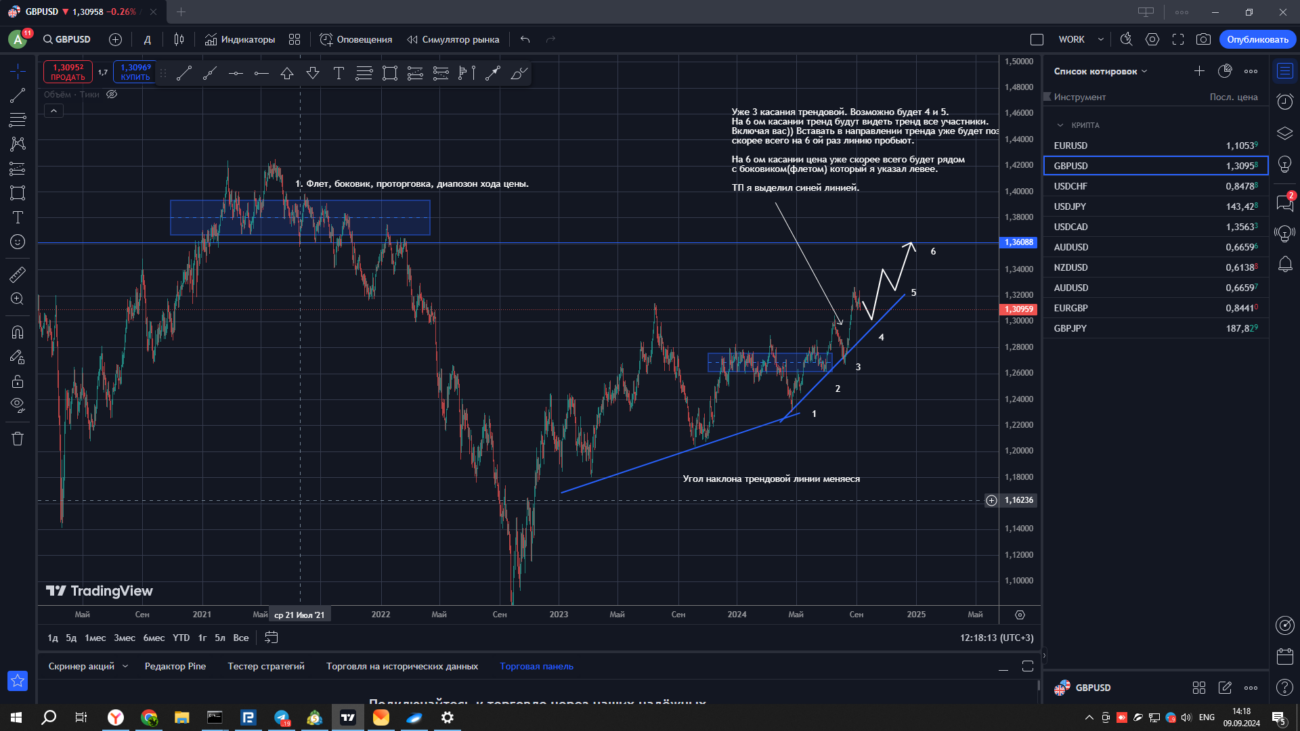Viewport: 1300px width, 731px height.
Task: Open the Индикаторы menu
Action: tap(240, 39)
